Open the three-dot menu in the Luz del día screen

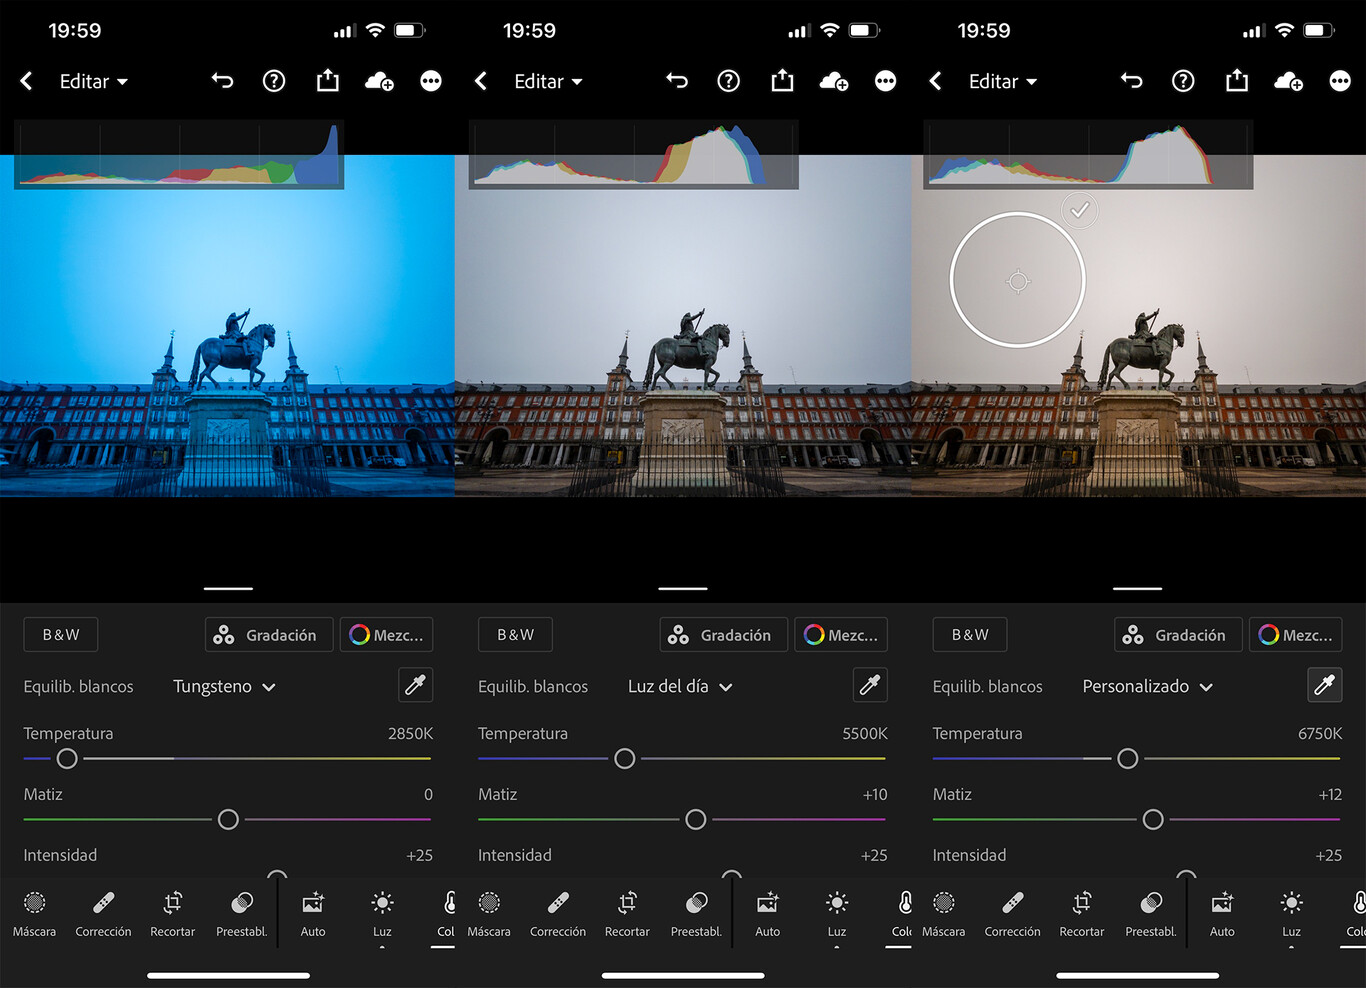coord(885,81)
